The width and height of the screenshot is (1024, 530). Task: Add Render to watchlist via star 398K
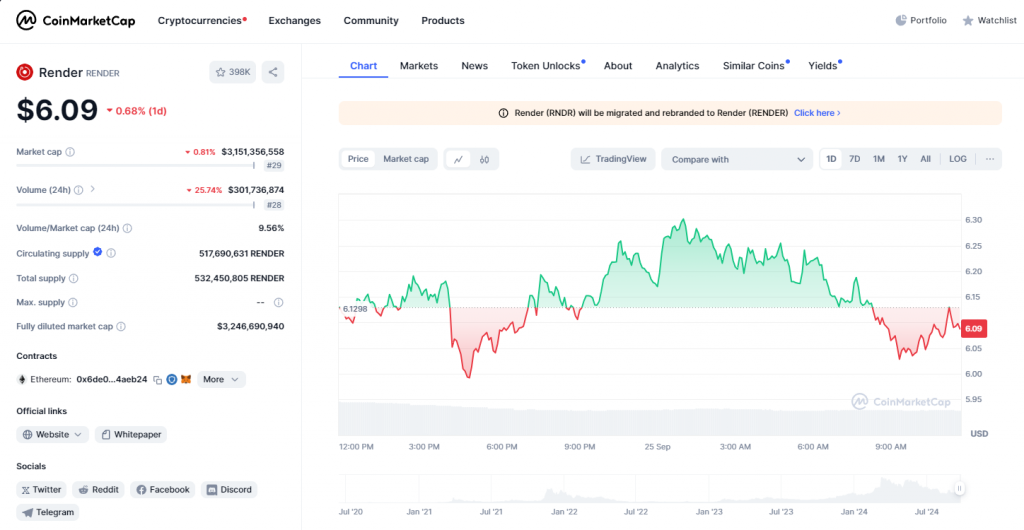tap(232, 72)
